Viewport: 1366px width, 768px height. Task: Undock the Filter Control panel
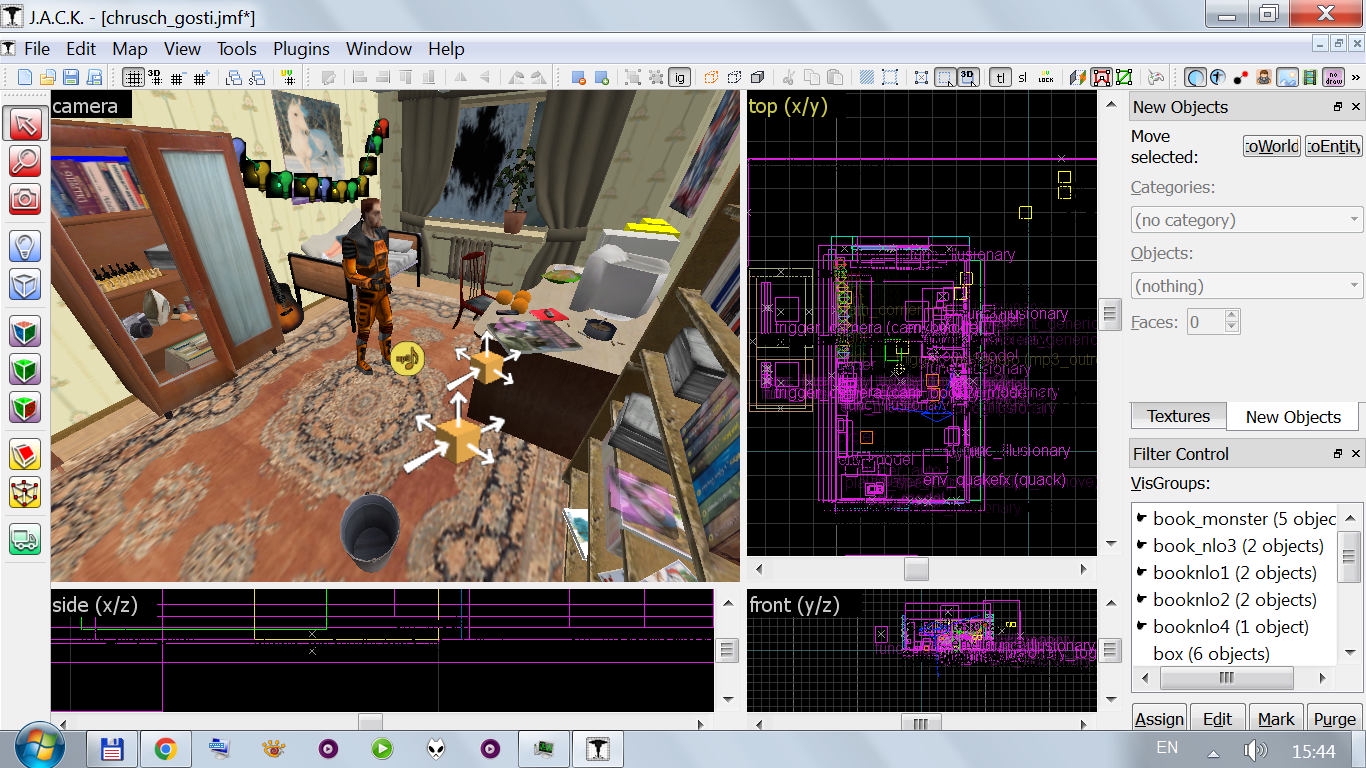1338,454
